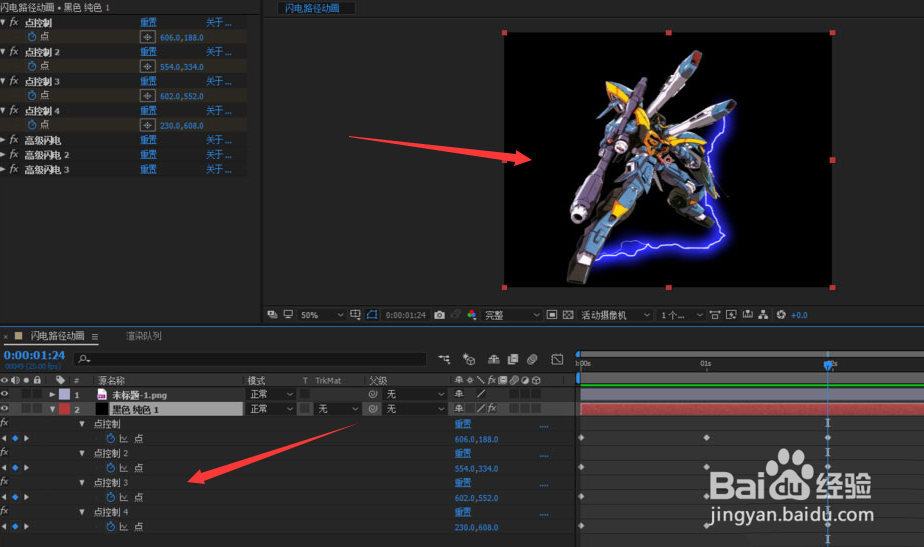
Task: Collapse layer 2 黑色 纯色 1 properties
Action: point(52,409)
